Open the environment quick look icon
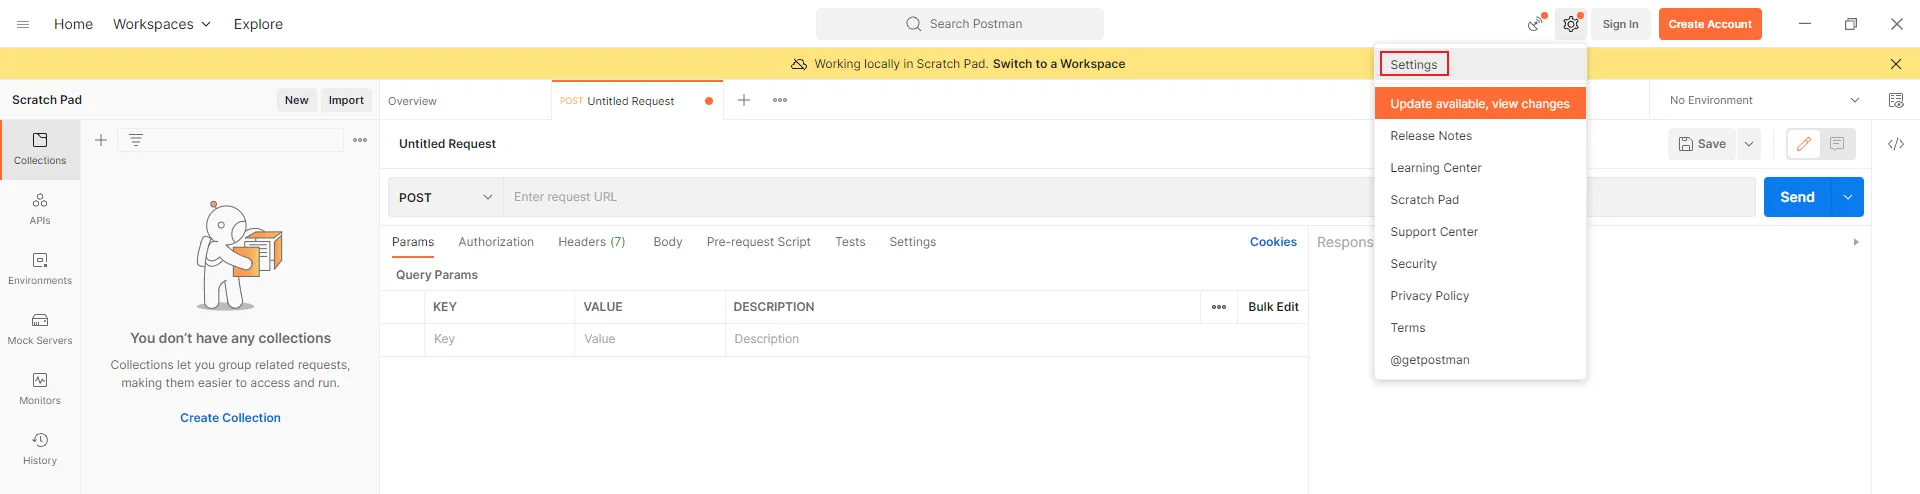 coord(1896,100)
